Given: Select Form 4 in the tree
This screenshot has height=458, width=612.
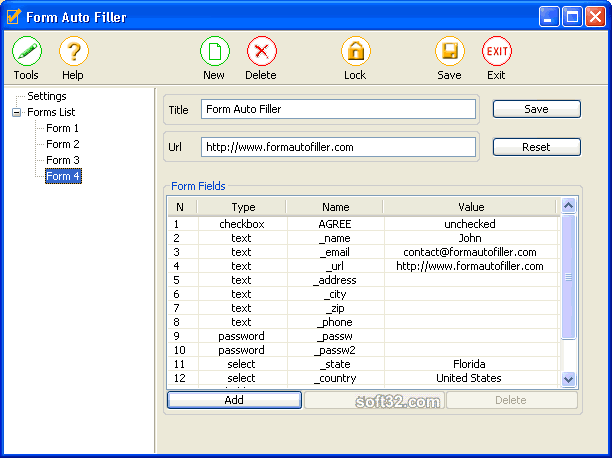Looking at the screenshot, I should (x=63, y=176).
